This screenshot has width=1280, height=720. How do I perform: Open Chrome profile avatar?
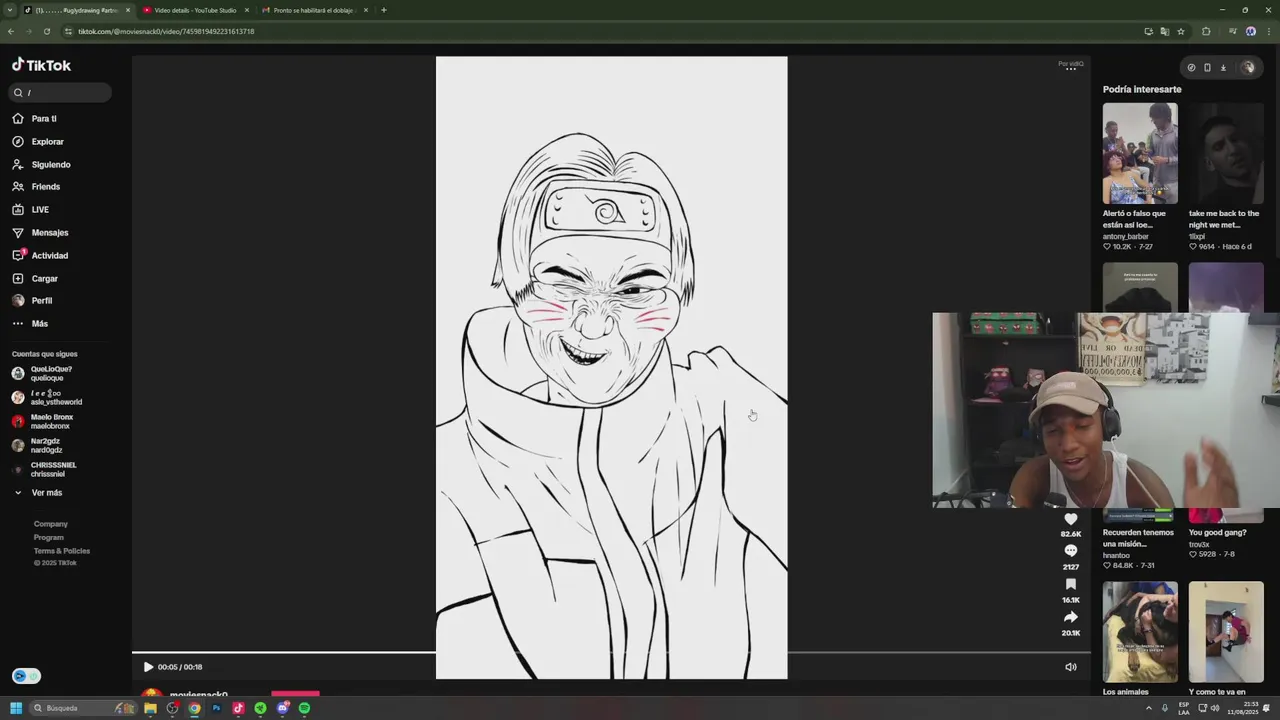(1250, 31)
